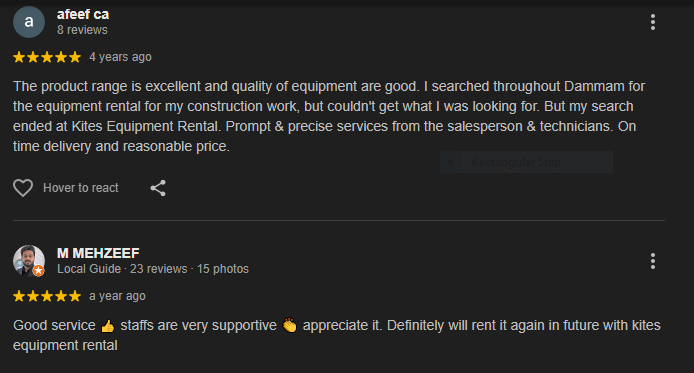This screenshot has height=373, width=694.
Task: Click the Local Guide star badge on avatar
Action: click(x=39, y=270)
